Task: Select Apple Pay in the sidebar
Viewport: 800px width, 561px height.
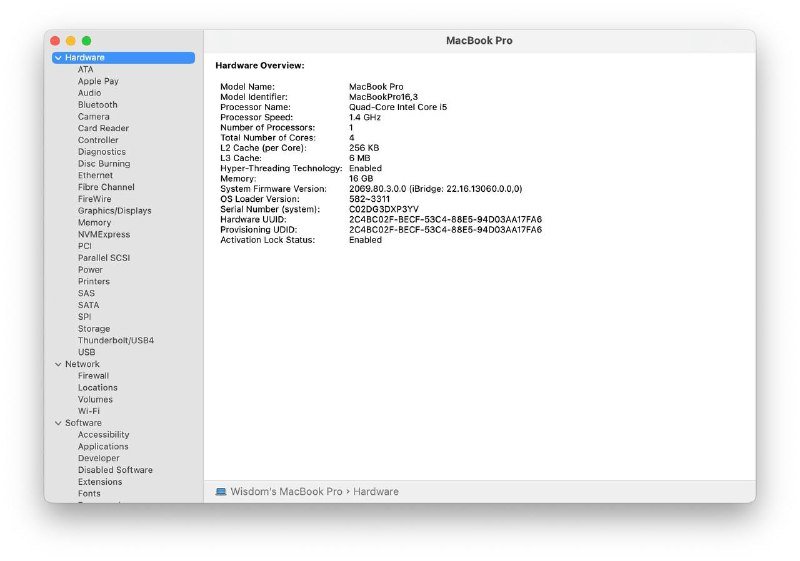Action: [x=98, y=81]
